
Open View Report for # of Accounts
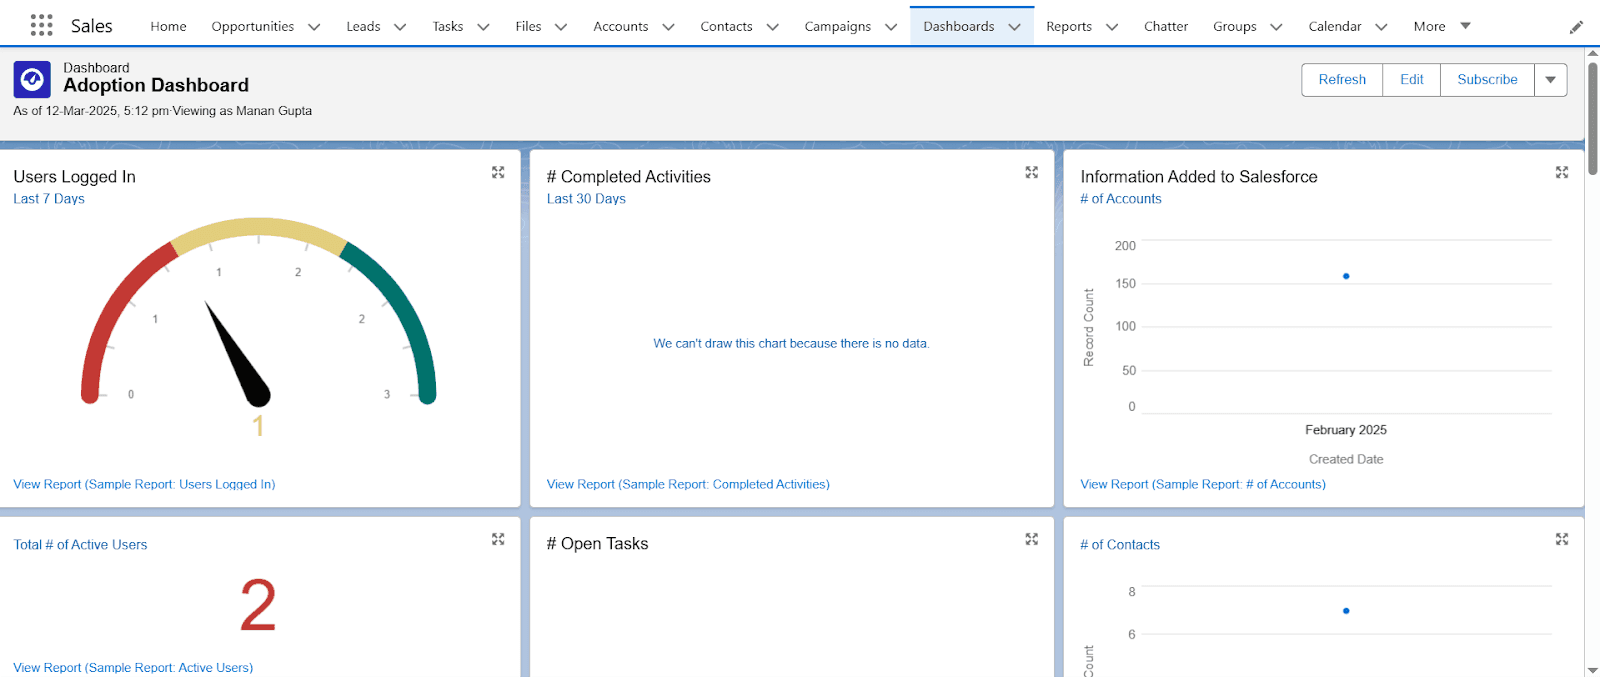pos(1203,484)
